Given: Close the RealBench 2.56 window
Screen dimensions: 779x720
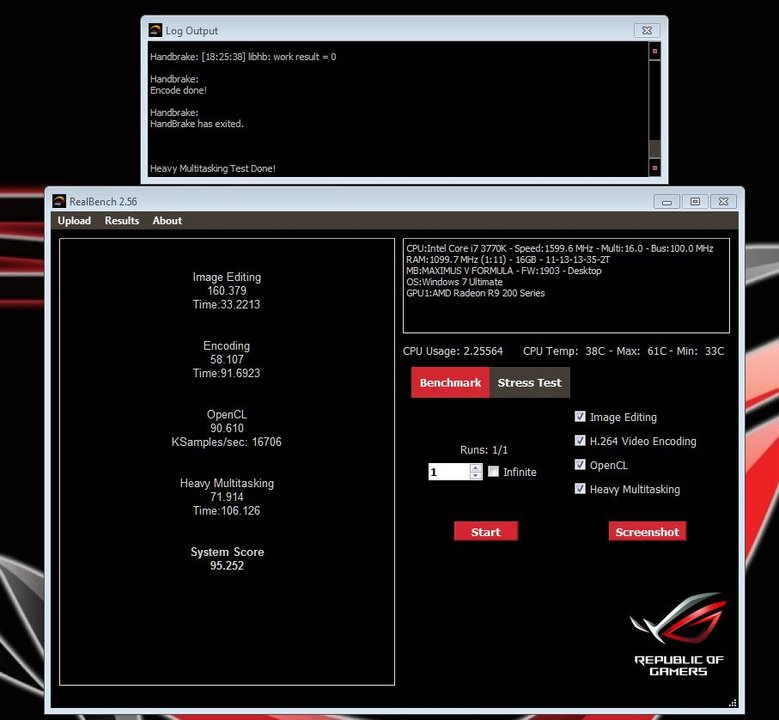Looking at the screenshot, I should [723, 201].
